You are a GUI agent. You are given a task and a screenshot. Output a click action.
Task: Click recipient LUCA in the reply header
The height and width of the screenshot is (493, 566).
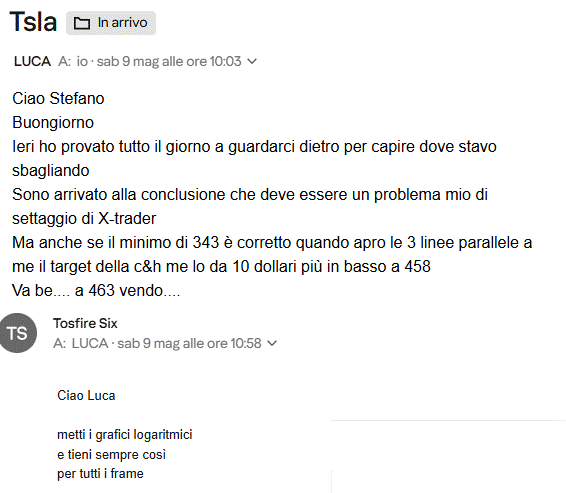coord(90,343)
